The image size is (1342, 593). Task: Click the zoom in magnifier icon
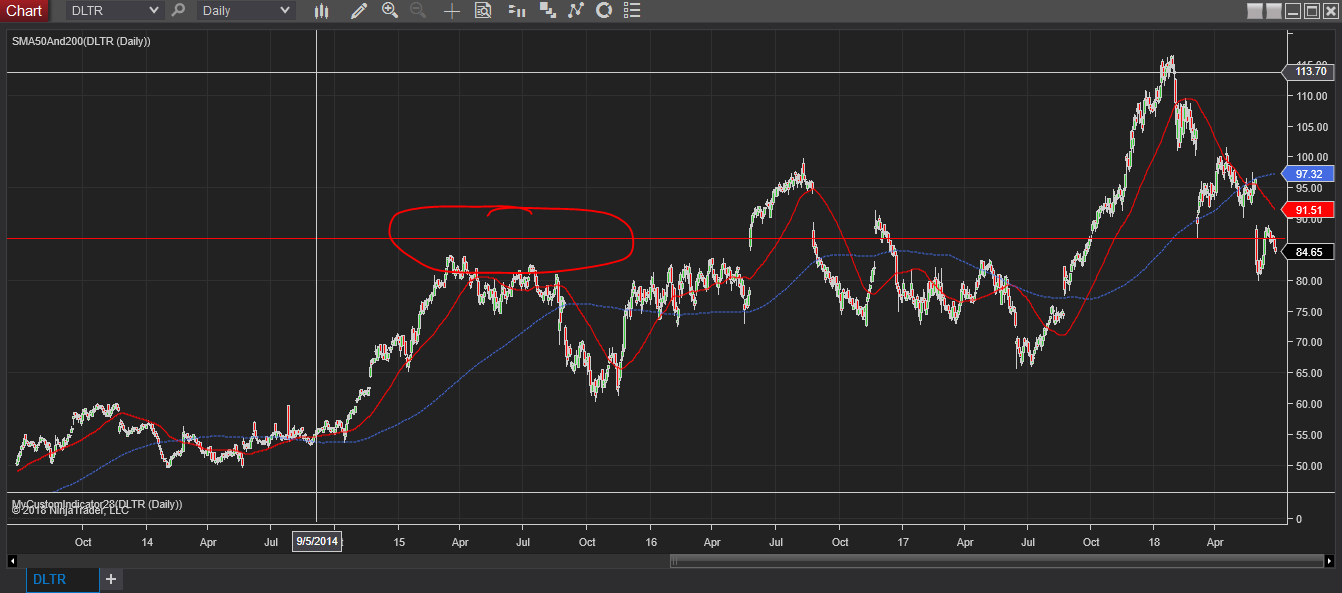tap(389, 11)
